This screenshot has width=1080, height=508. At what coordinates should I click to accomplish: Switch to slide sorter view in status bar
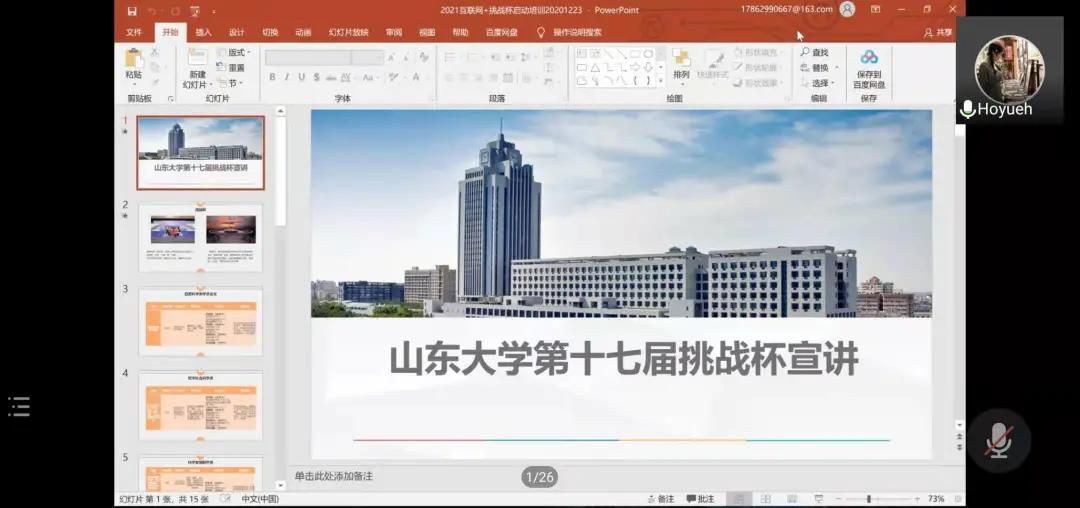click(765, 498)
